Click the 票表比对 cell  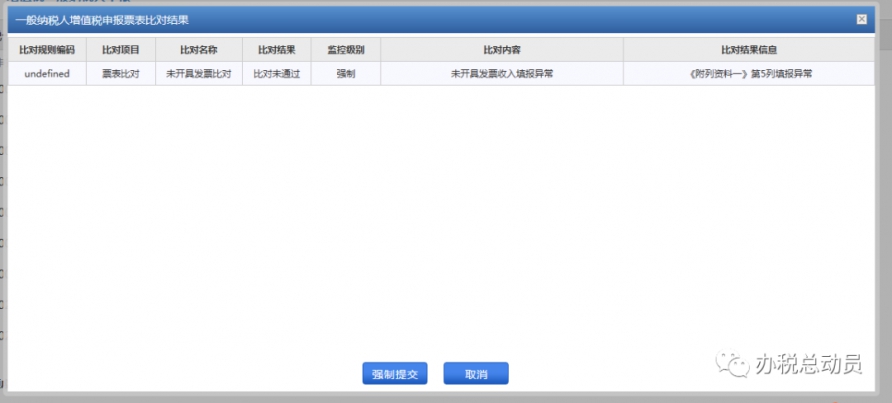point(121,74)
